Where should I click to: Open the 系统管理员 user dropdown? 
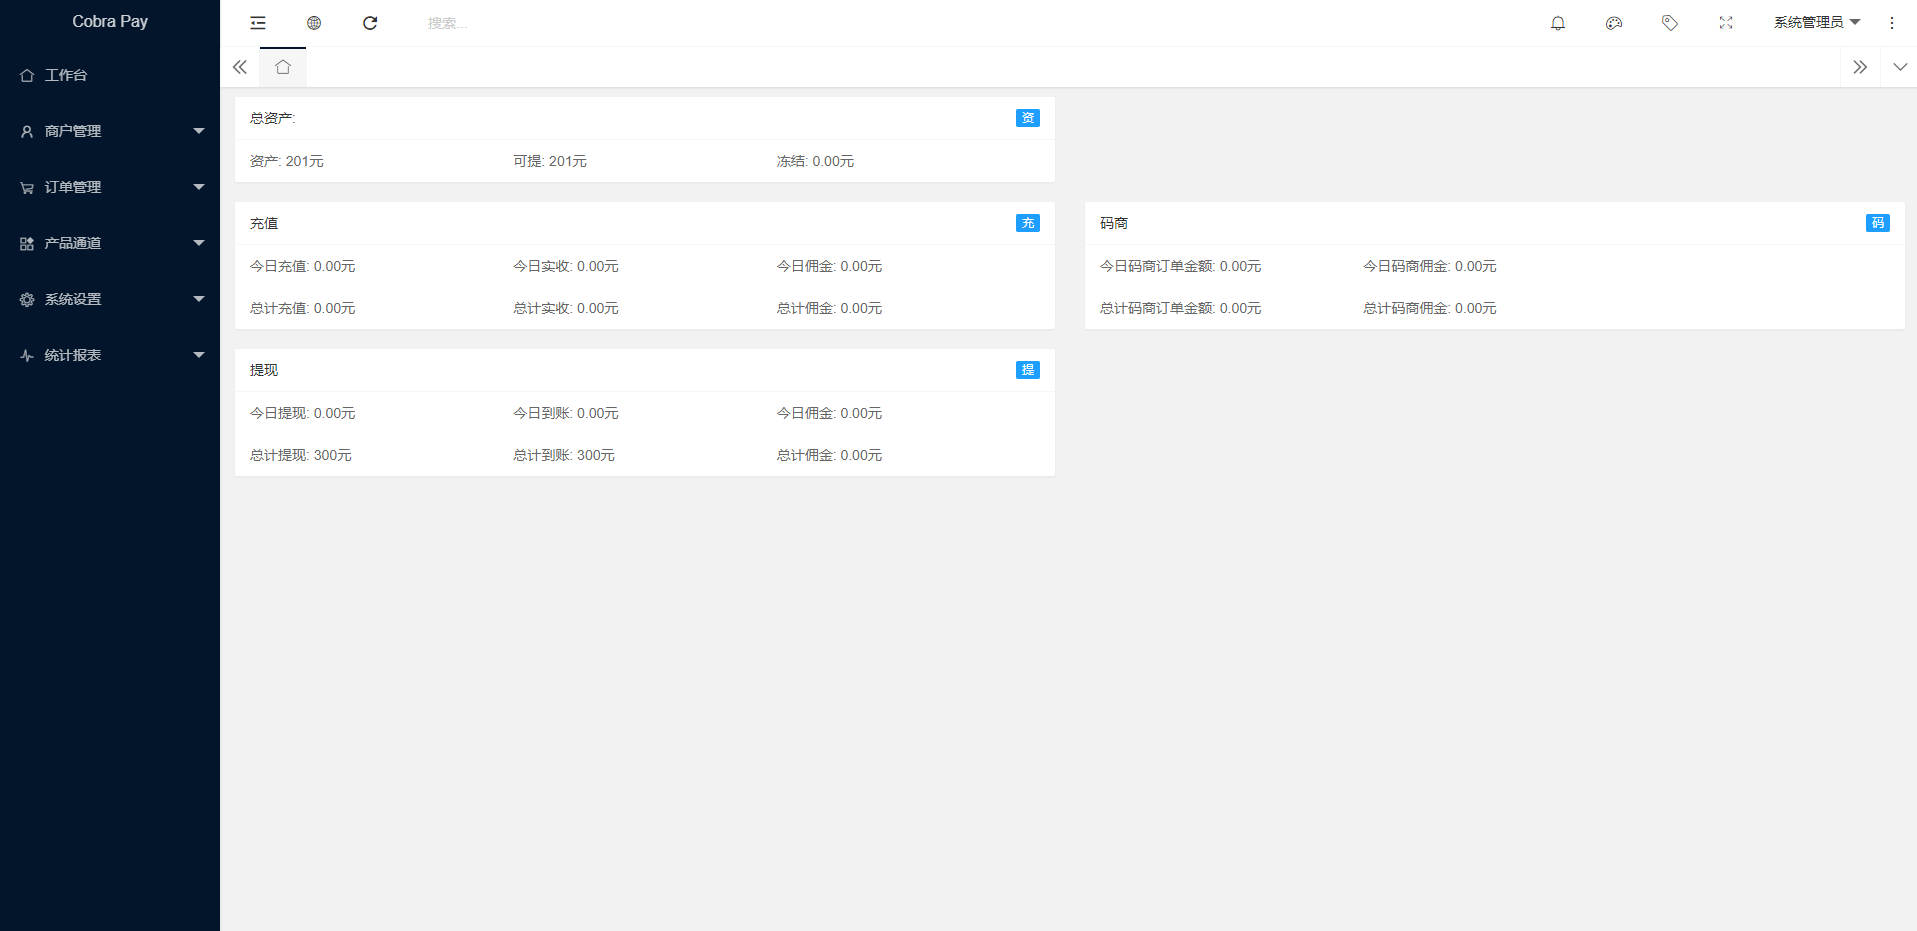pos(1816,23)
